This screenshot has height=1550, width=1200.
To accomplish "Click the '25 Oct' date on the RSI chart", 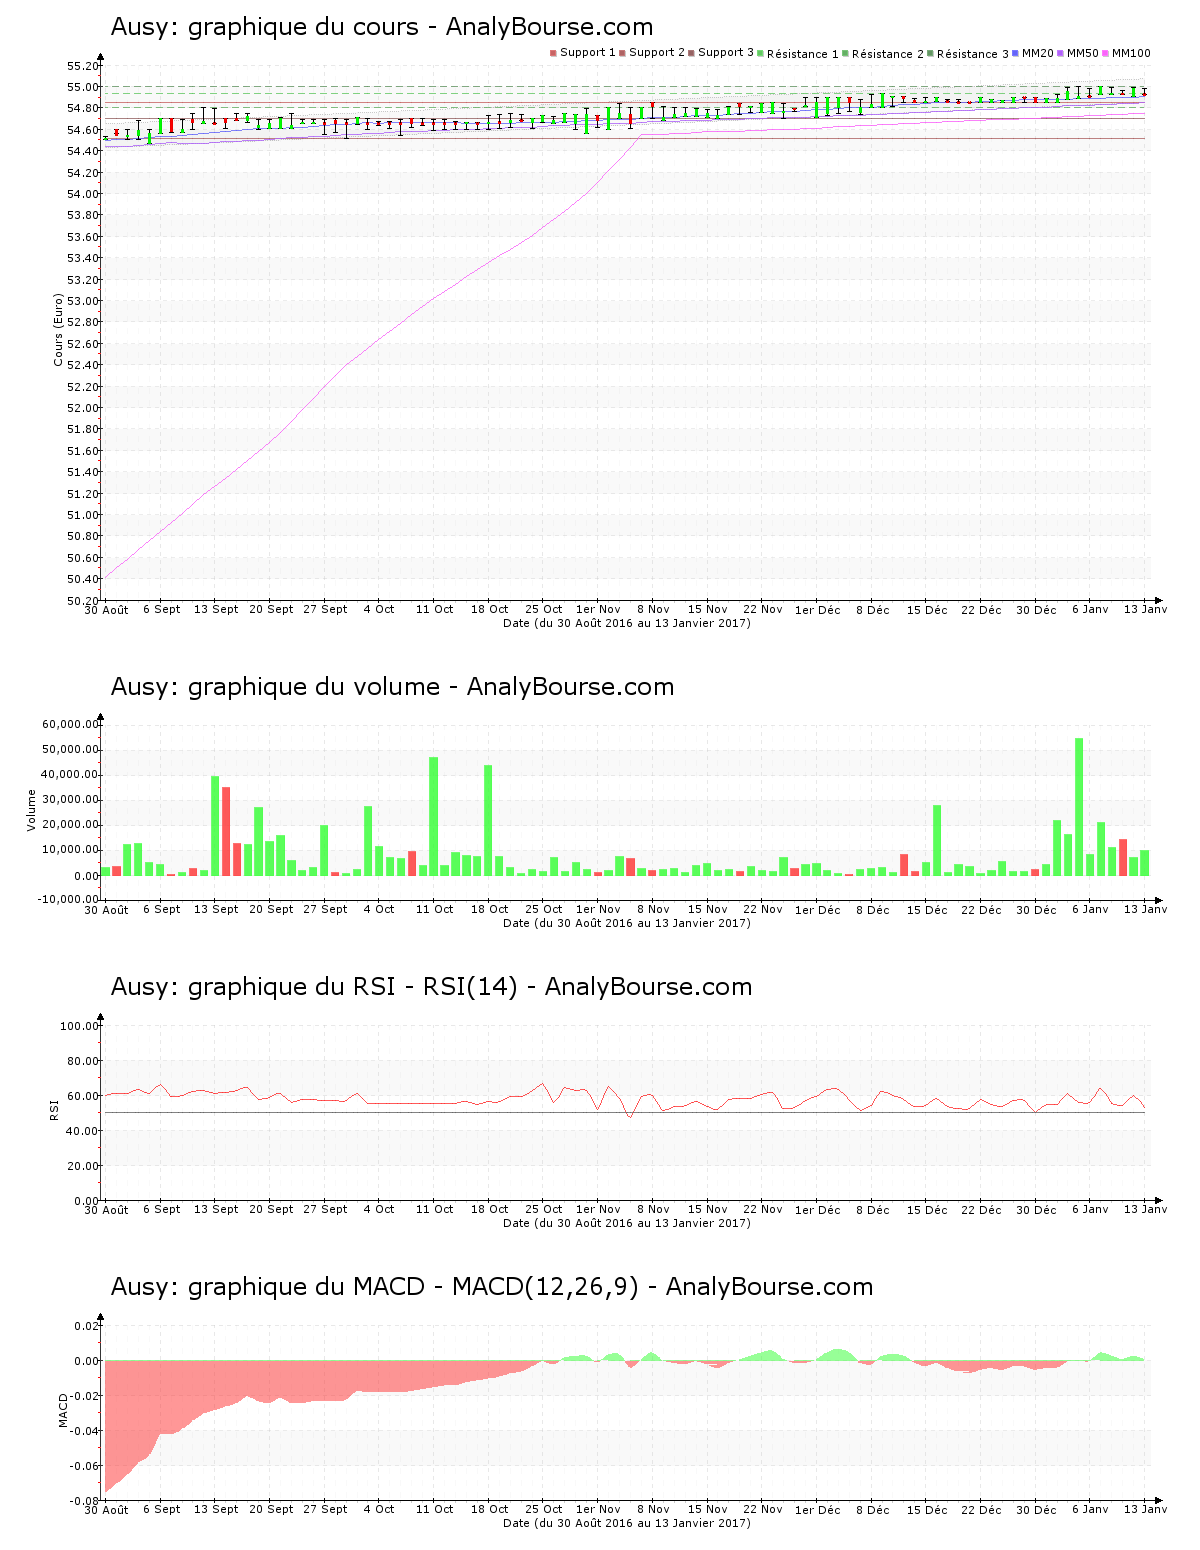I will pos(544,1209).
